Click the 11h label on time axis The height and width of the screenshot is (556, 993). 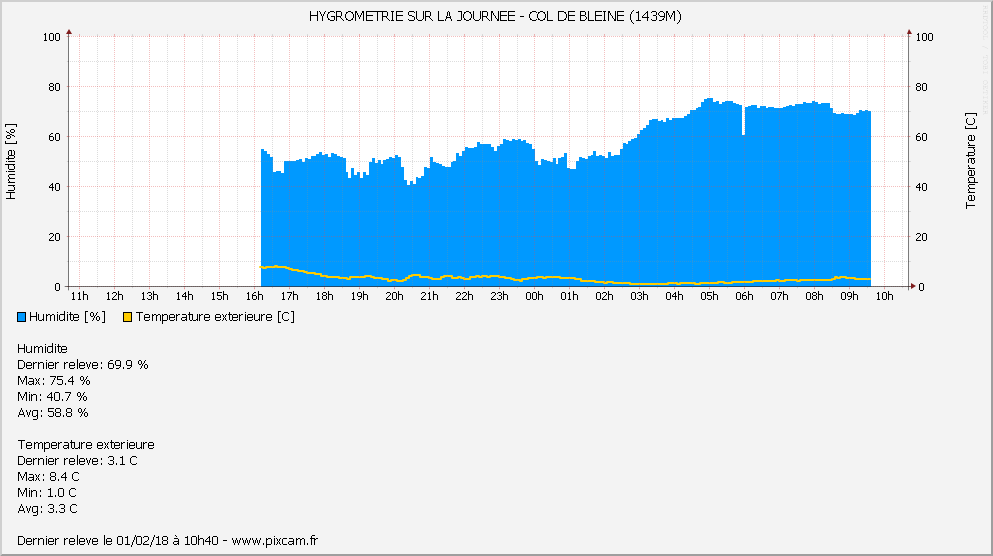pos(79,296)
